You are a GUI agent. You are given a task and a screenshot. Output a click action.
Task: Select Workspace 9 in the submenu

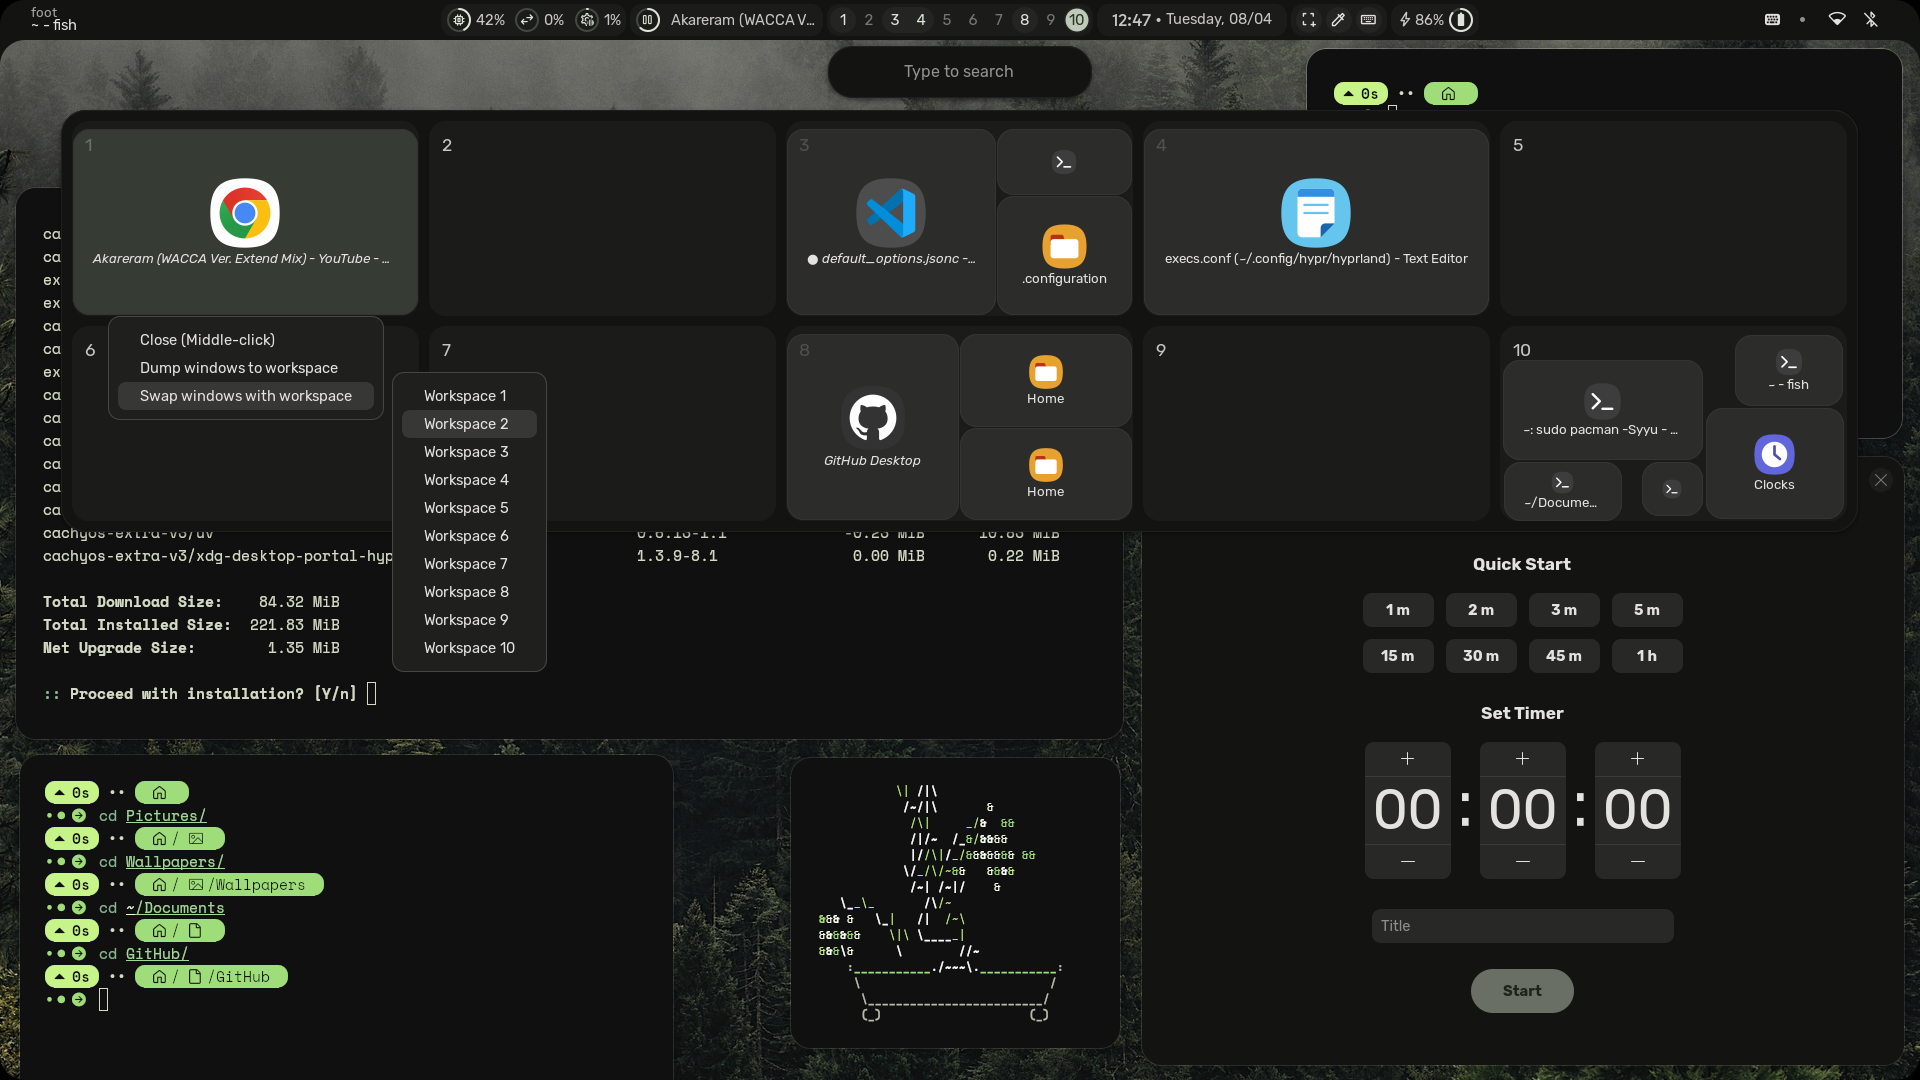point(469,620)
